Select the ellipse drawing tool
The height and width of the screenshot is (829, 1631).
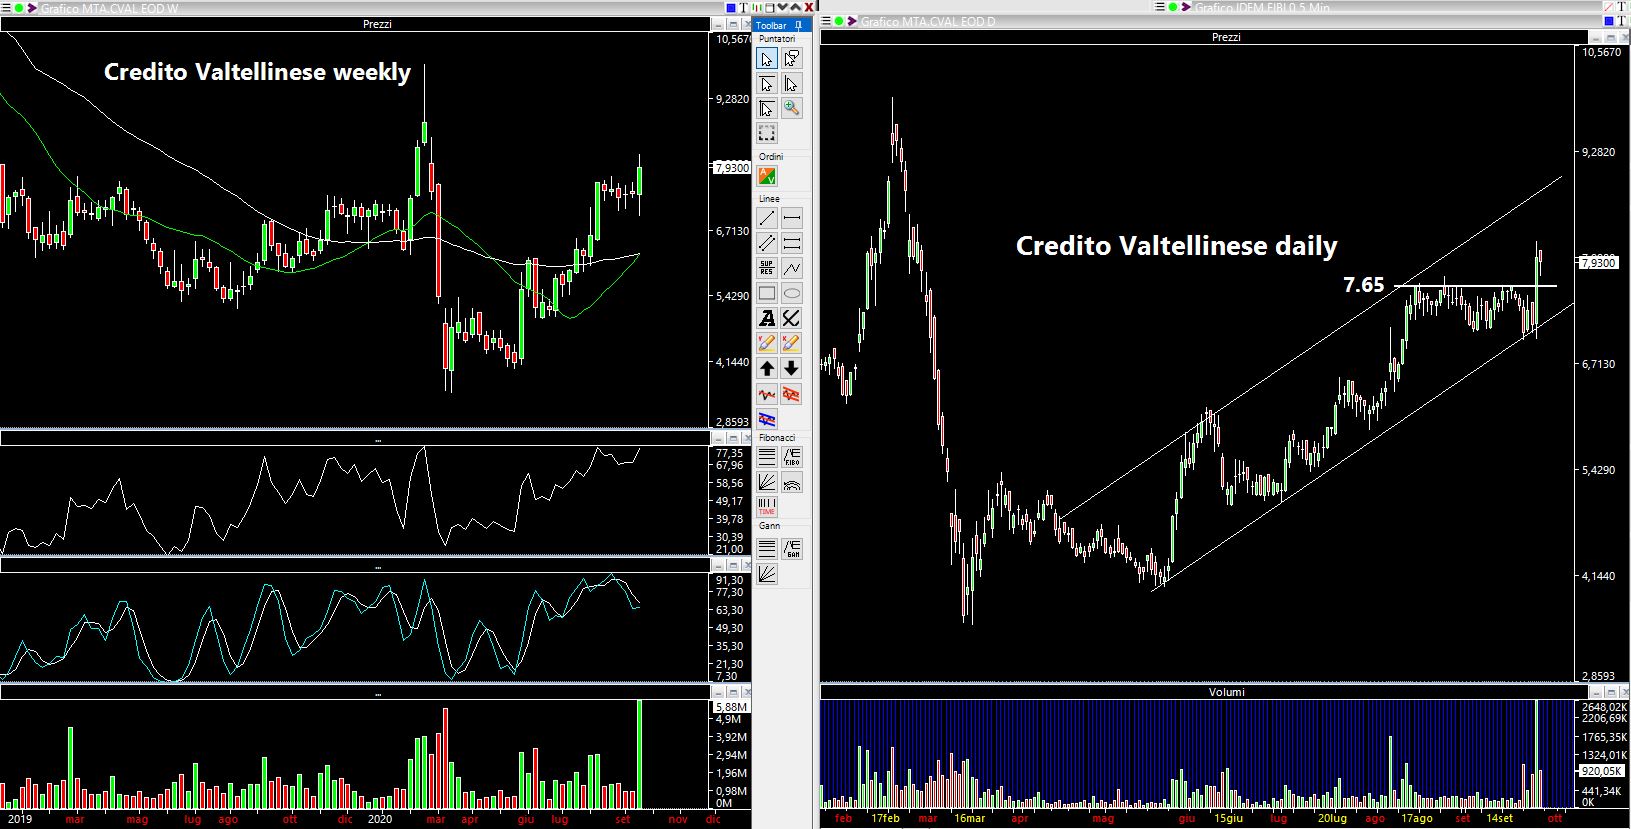(791, 293)
